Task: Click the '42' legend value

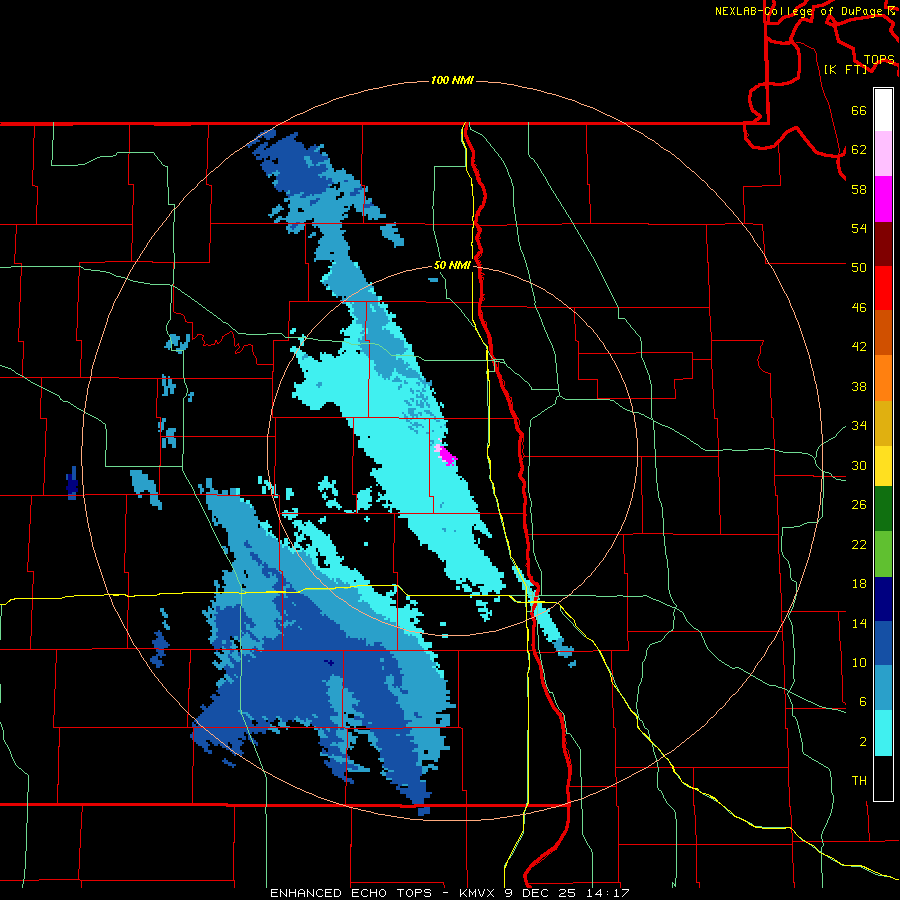Action: [x=859, y=347]
